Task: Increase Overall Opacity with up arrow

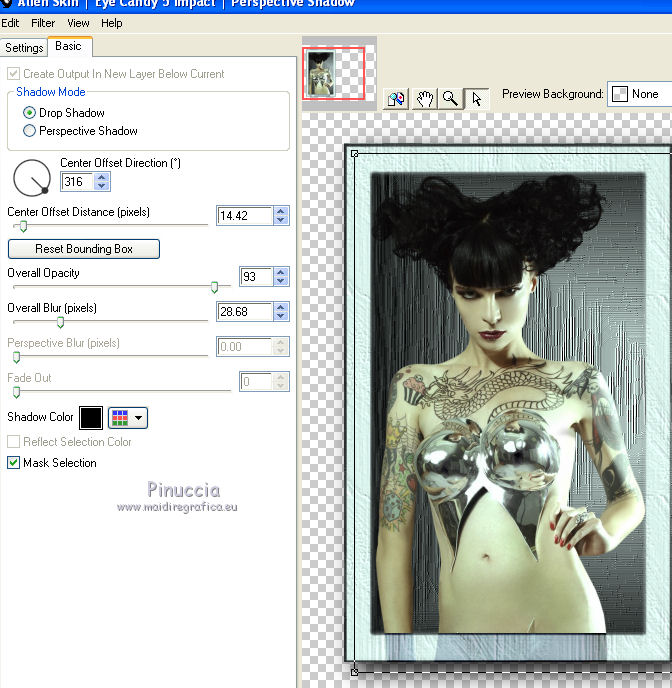Action: tap(281, 272)
